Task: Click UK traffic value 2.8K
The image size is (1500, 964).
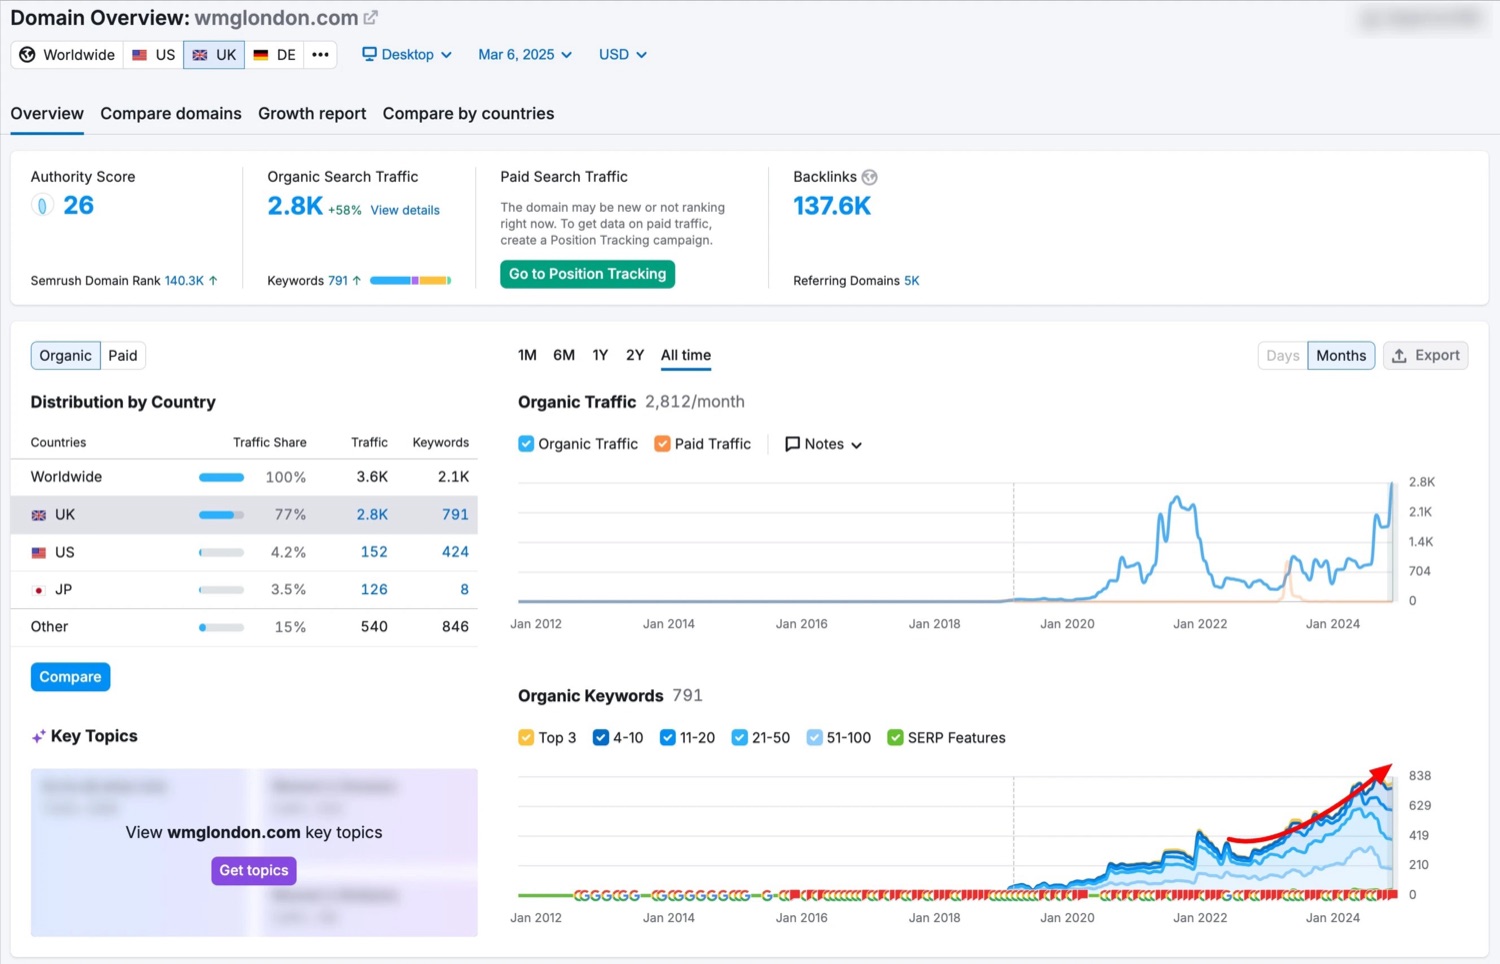Action: 372,515
